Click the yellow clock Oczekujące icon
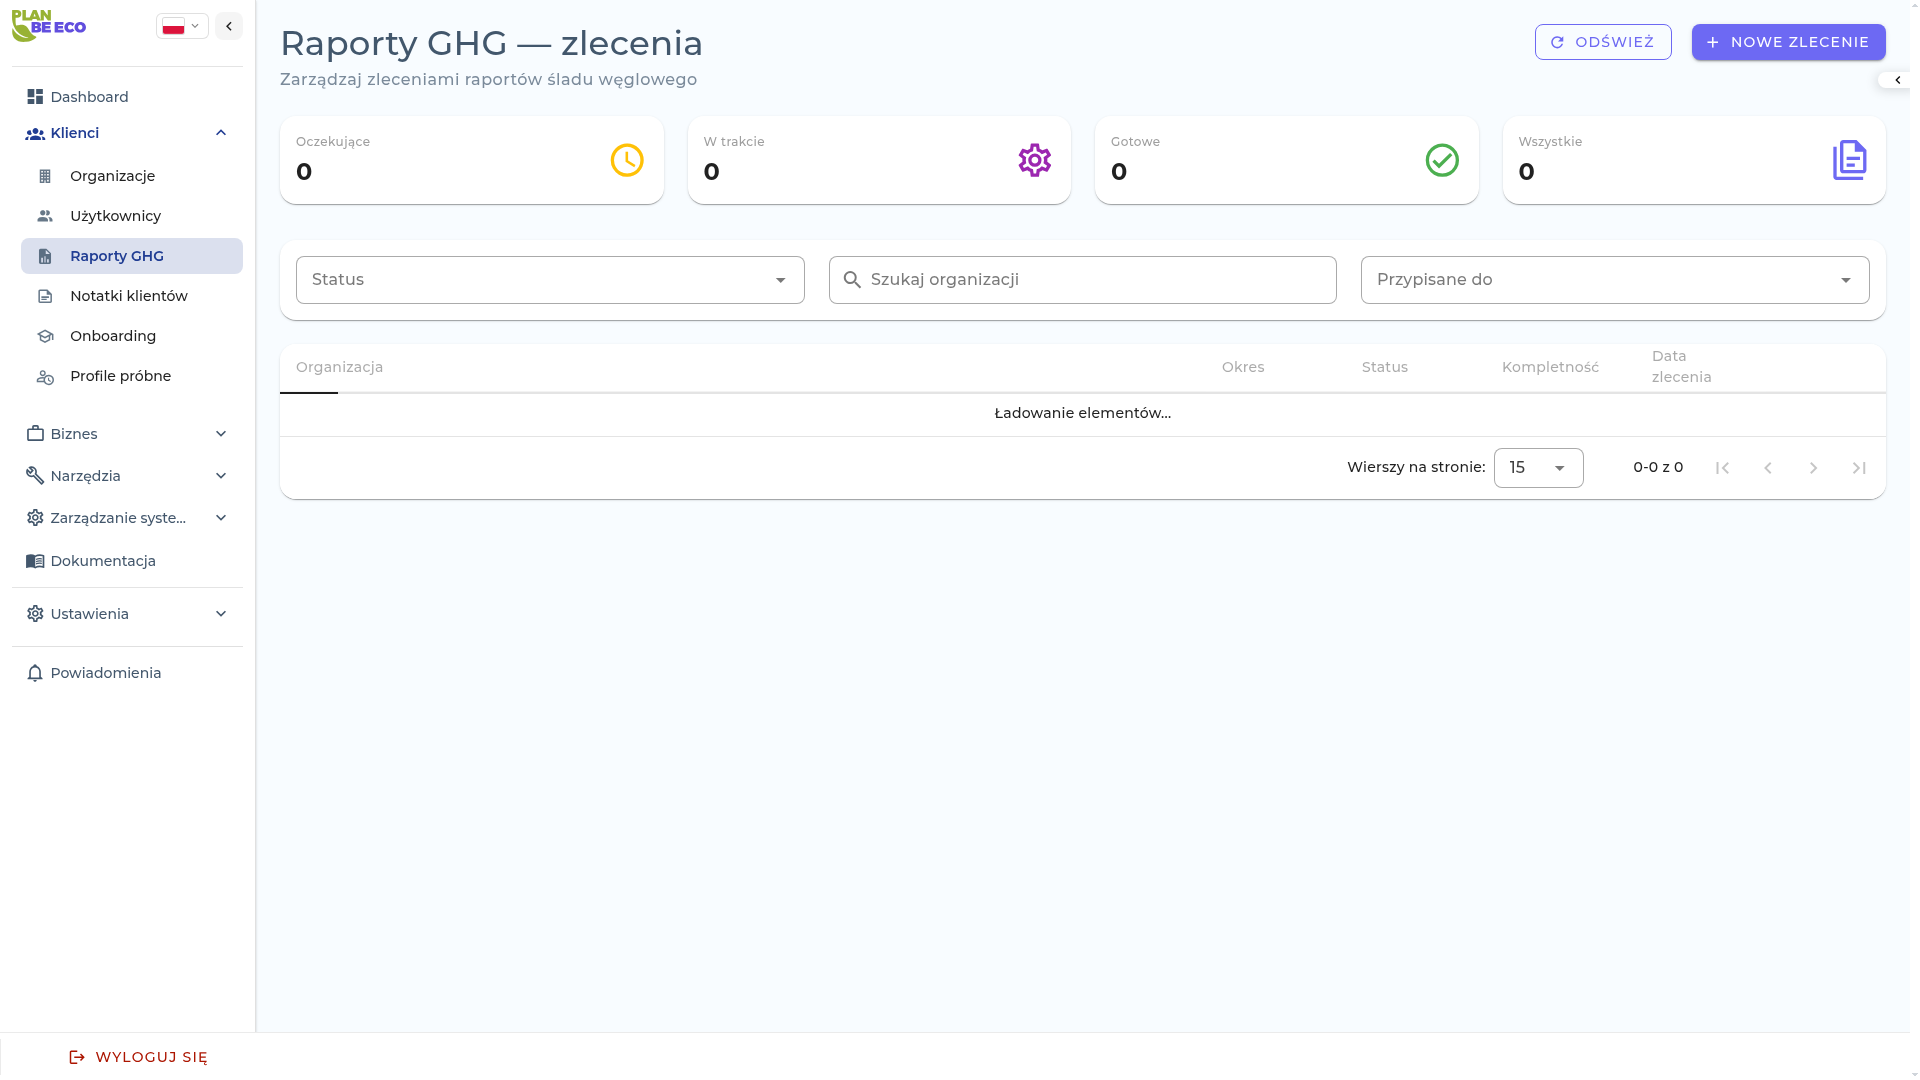The height and width of the screenshot is (1080, 1920). (x=627, y=160)
